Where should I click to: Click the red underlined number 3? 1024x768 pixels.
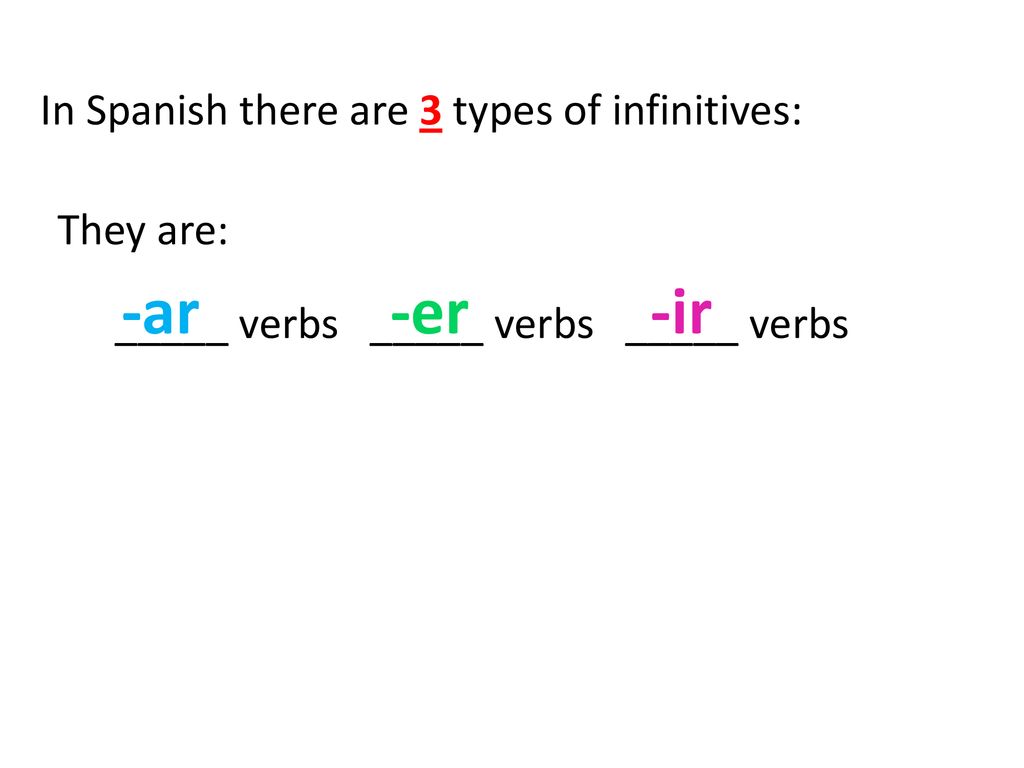tap(430, 112)
